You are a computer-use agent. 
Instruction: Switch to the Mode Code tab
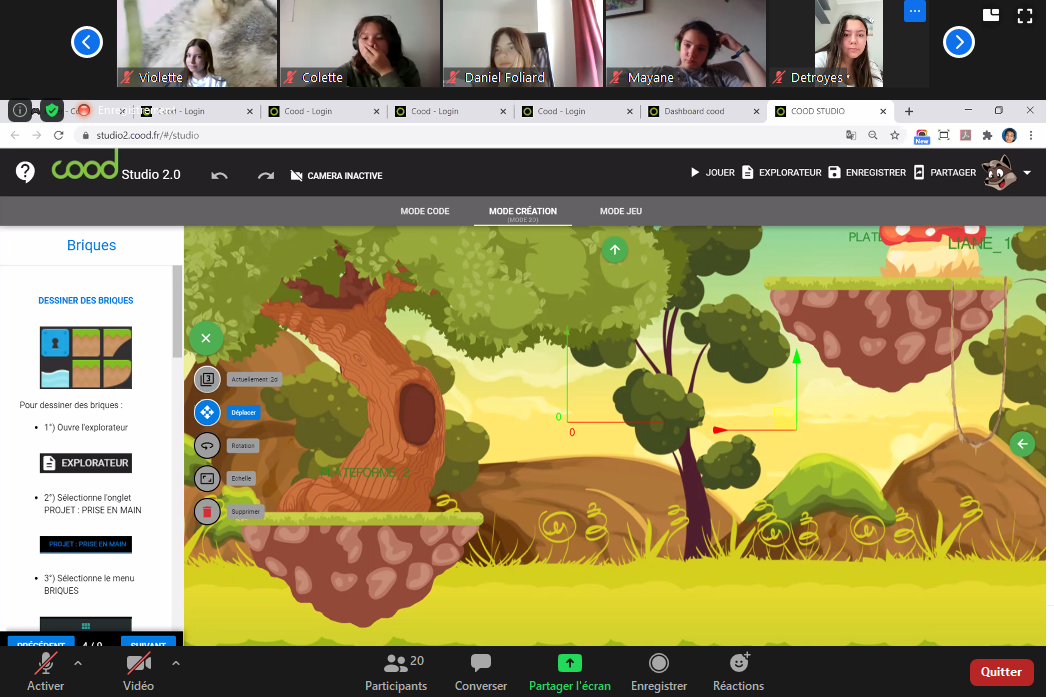[x=425, y=211]
